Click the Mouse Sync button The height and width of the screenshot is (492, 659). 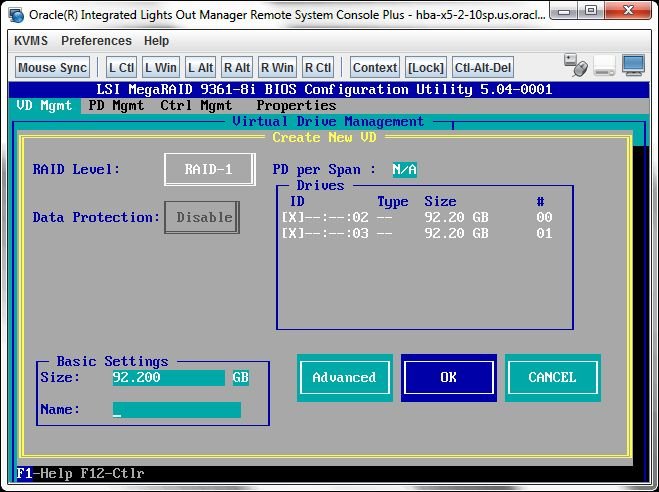pos(53,68)
